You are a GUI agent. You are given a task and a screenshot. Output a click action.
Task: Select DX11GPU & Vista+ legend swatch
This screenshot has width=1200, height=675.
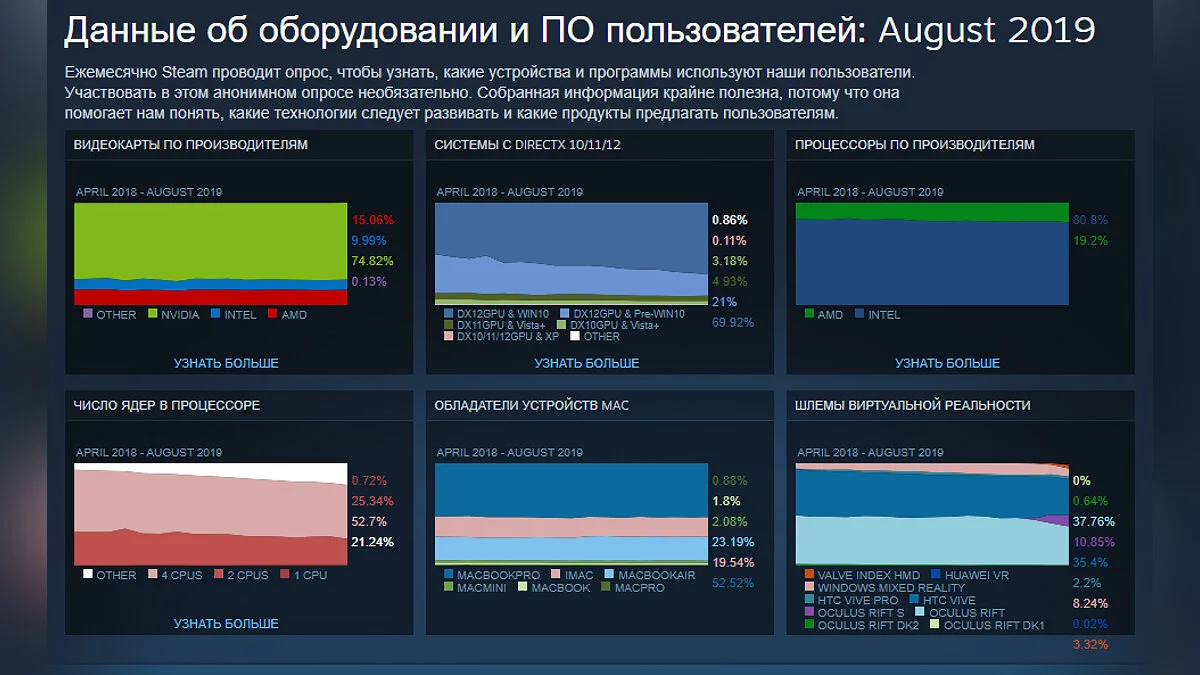[448, 325]
